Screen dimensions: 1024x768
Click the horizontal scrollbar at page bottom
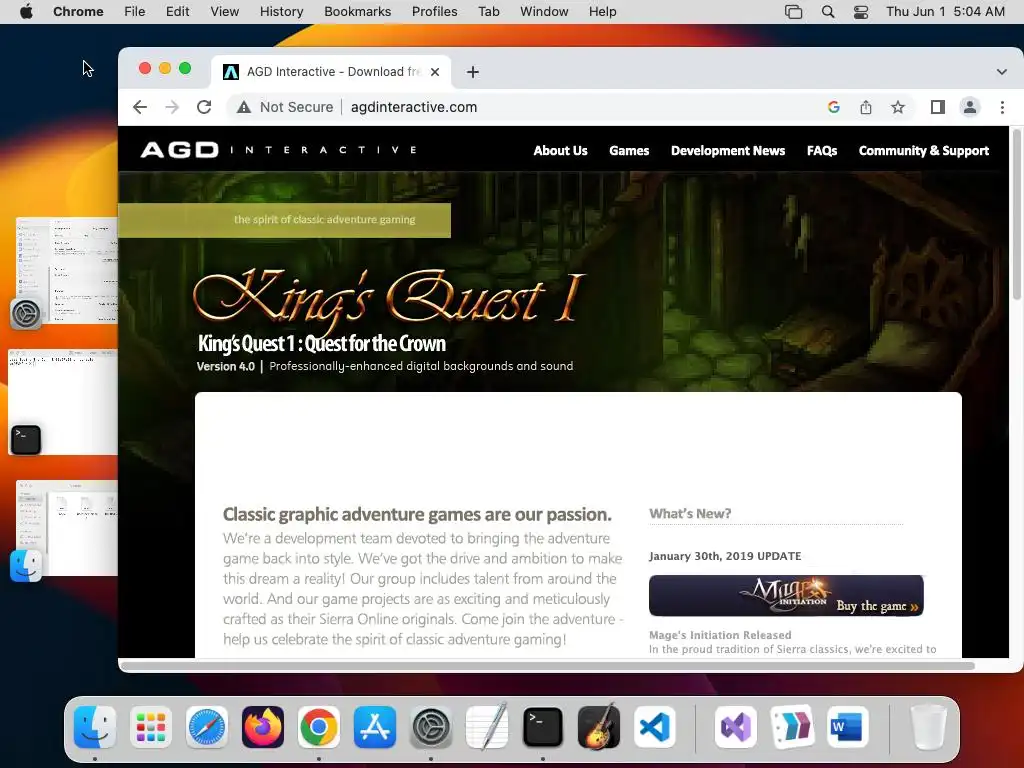pos(547,666)
